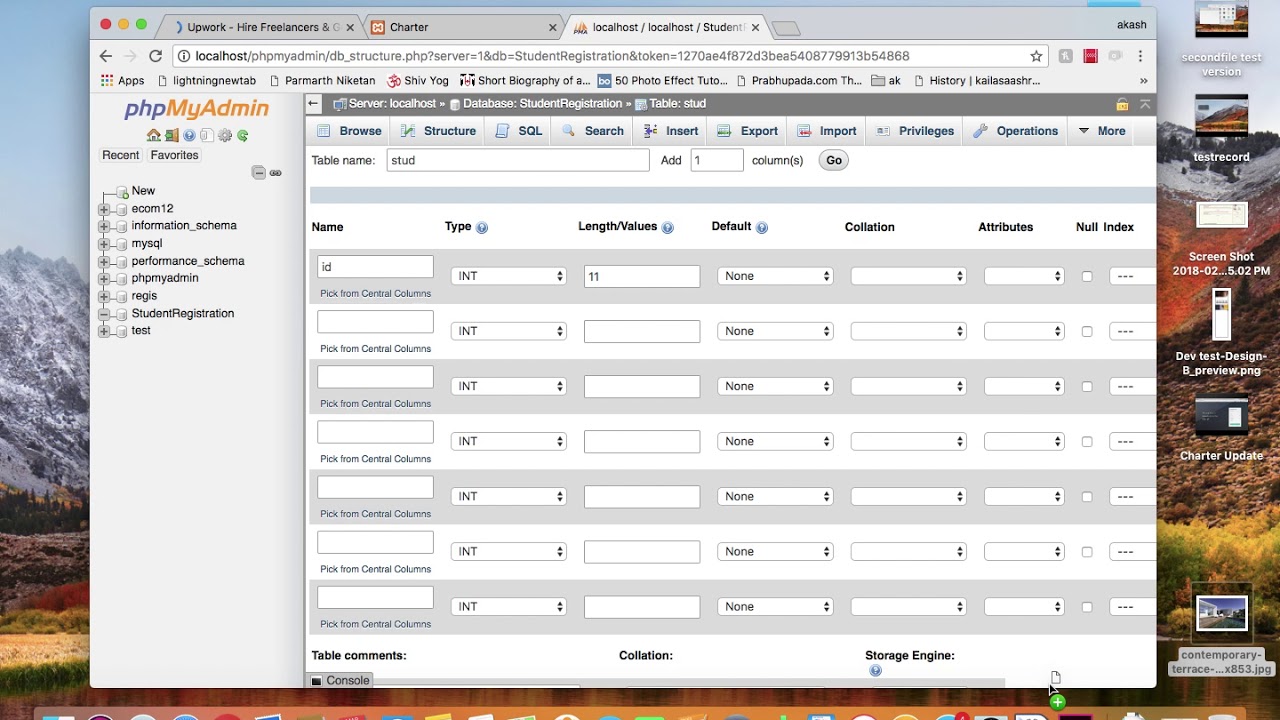This screenshot has width=1280, height=720.
Task: Click the hide navigation panel arrow
Action: click(314, 103)
